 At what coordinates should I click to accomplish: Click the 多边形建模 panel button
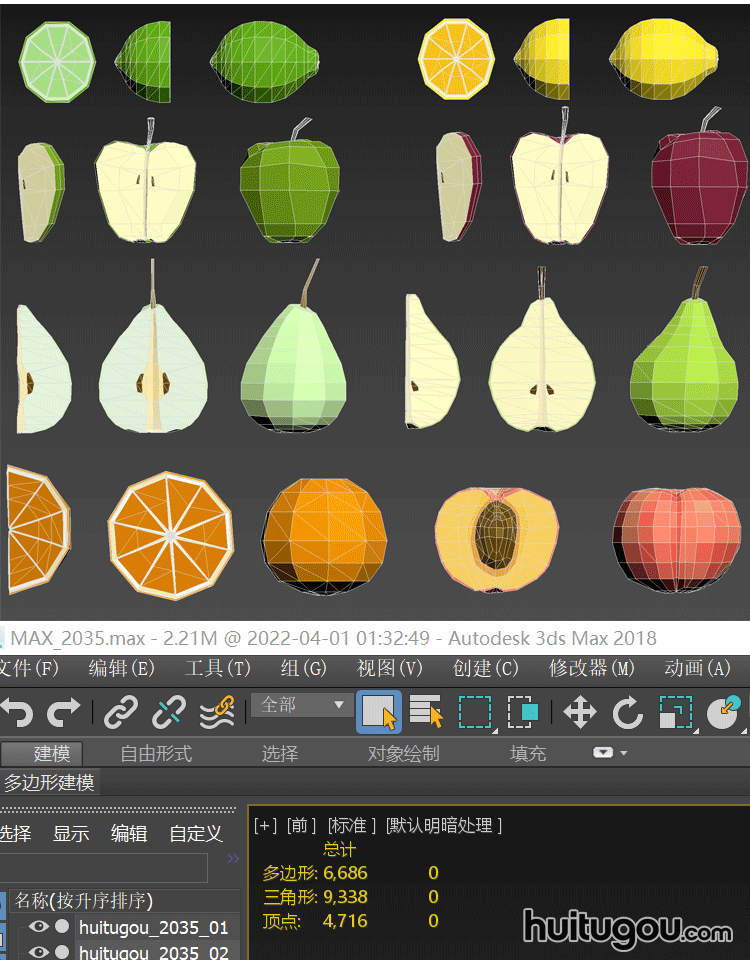[x=49, y=782]
